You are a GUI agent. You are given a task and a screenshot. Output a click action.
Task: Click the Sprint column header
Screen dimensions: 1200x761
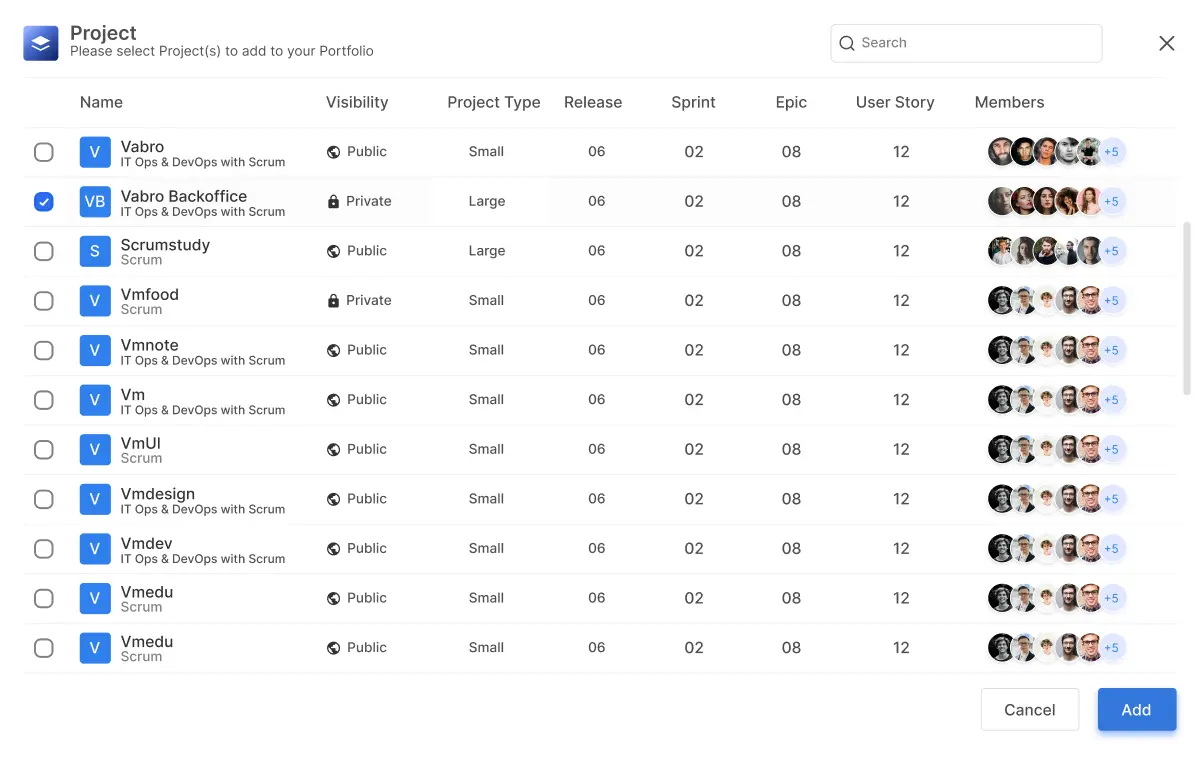693,102
